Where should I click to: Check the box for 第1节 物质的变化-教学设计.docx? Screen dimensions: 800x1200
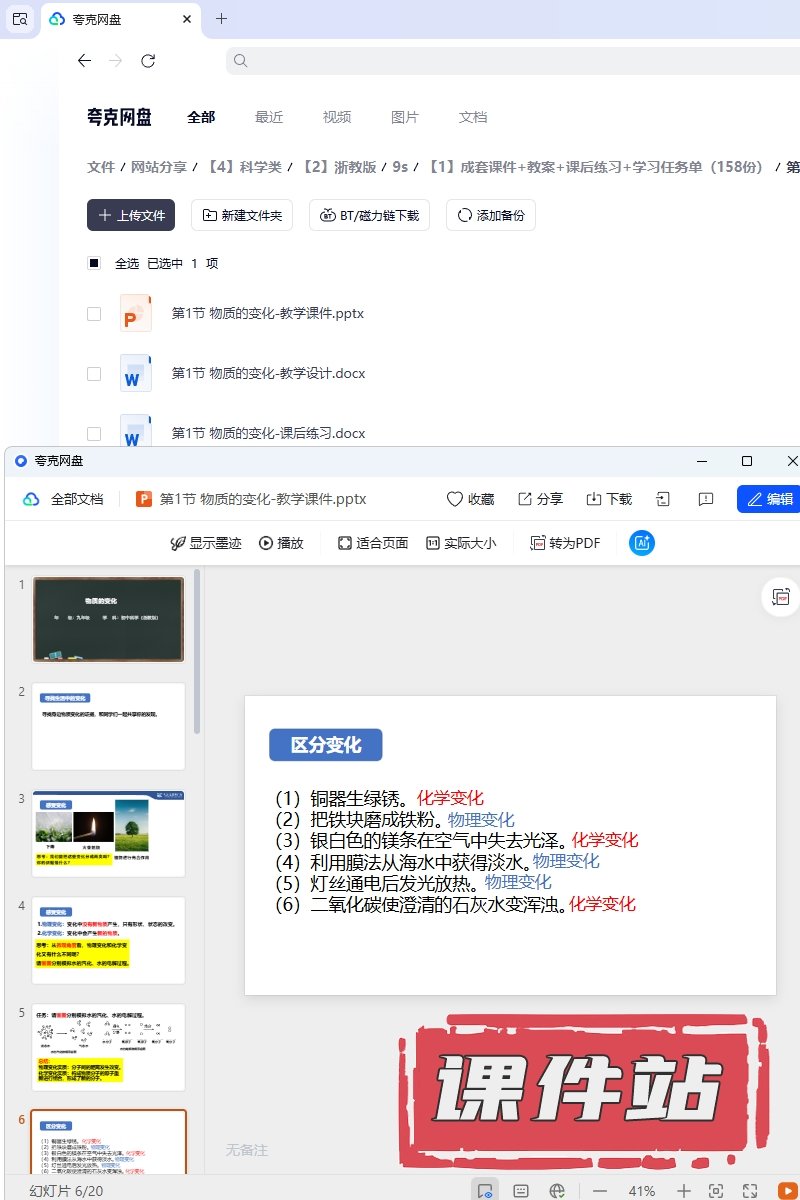point(94,374)
